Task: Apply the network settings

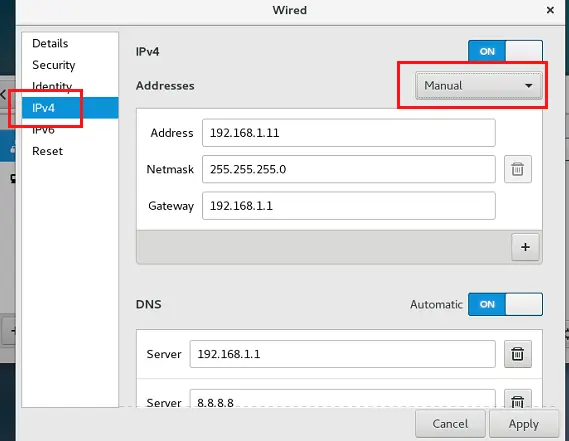Action: click(x=524, y=424)
